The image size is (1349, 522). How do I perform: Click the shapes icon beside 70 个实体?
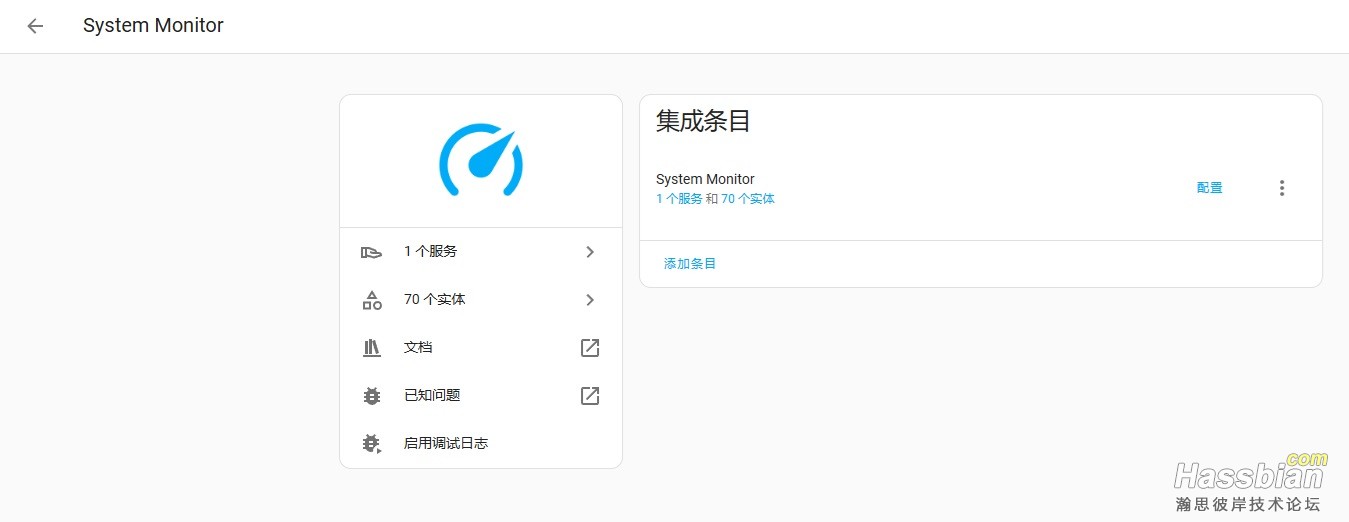coord(371,300)
